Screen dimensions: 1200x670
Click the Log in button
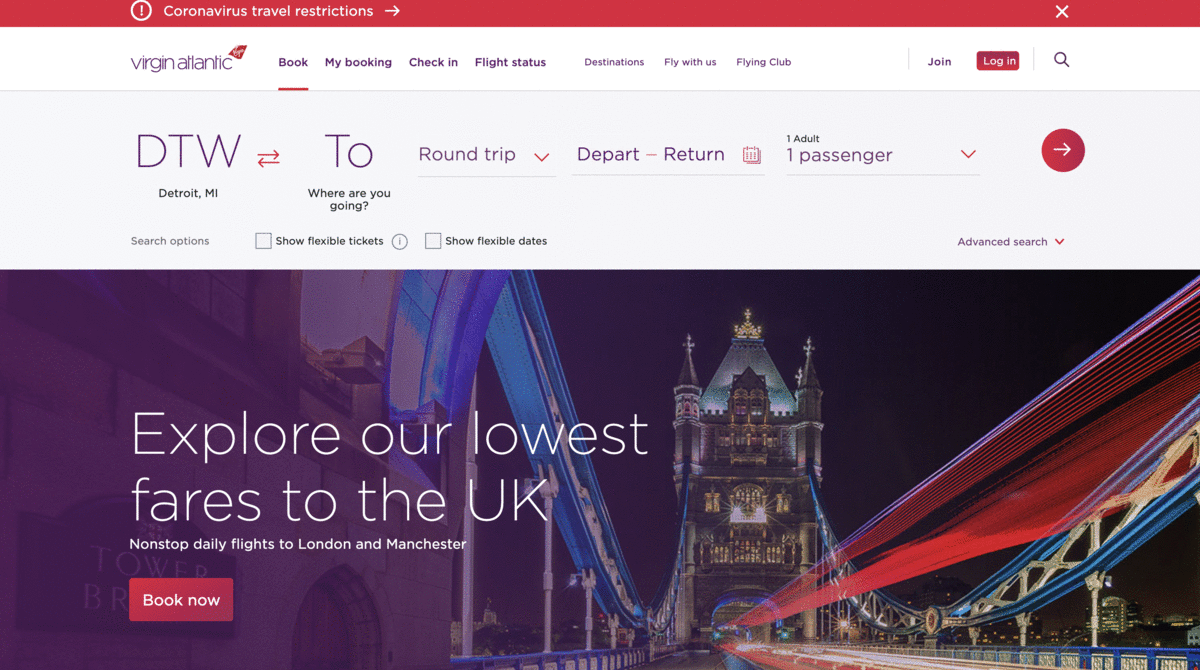click(998, 61)
